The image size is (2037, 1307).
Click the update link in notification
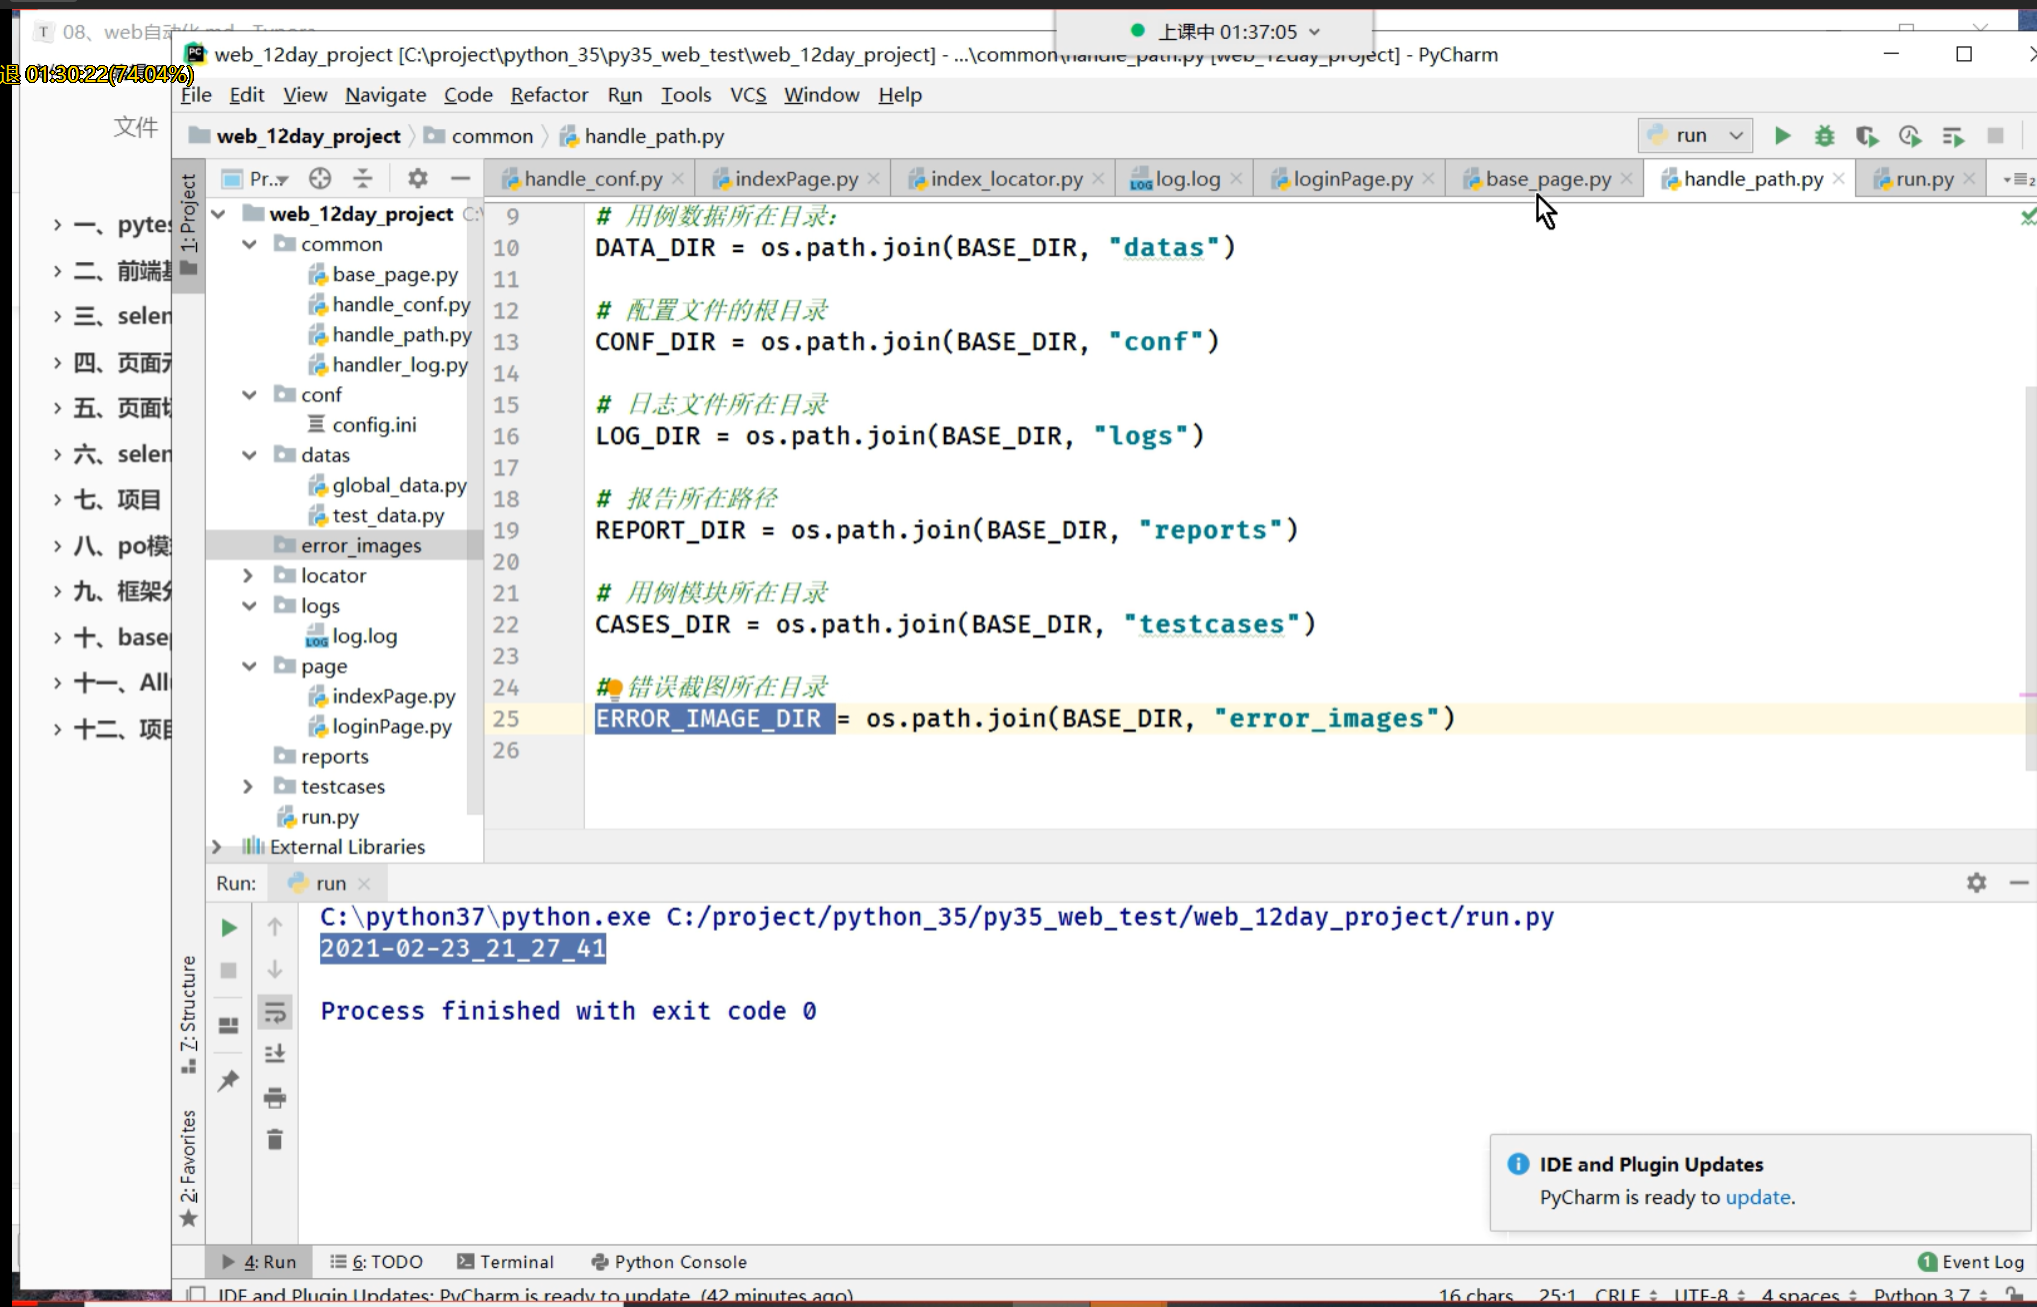1757,1197
